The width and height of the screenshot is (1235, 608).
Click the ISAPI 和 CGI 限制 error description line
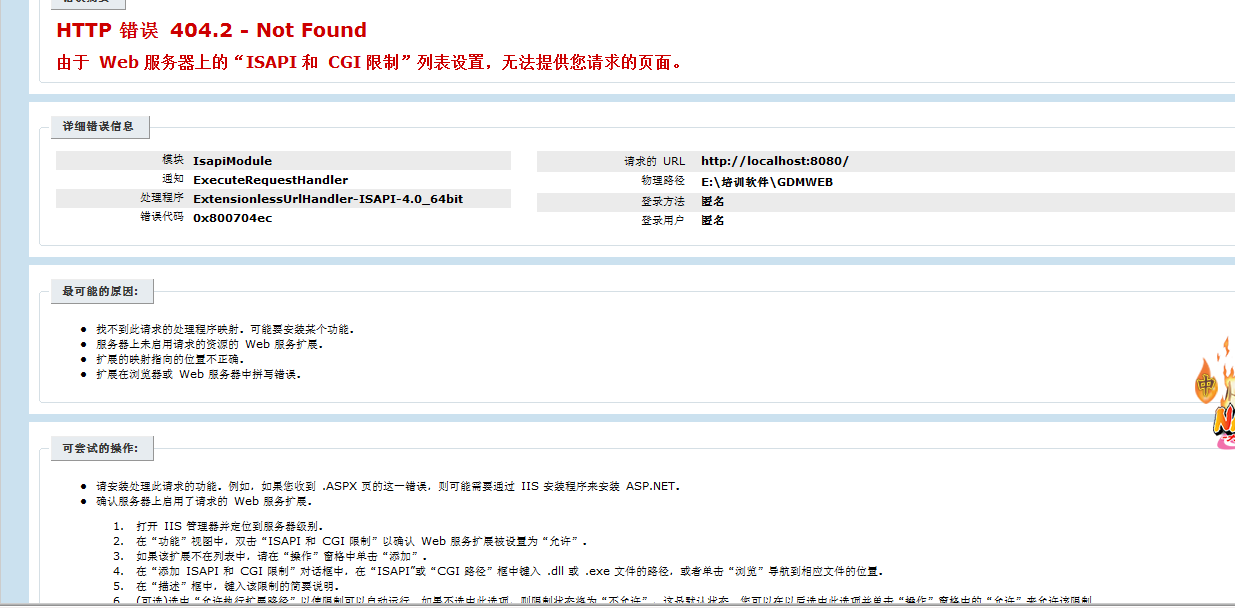tap(371, 63)
